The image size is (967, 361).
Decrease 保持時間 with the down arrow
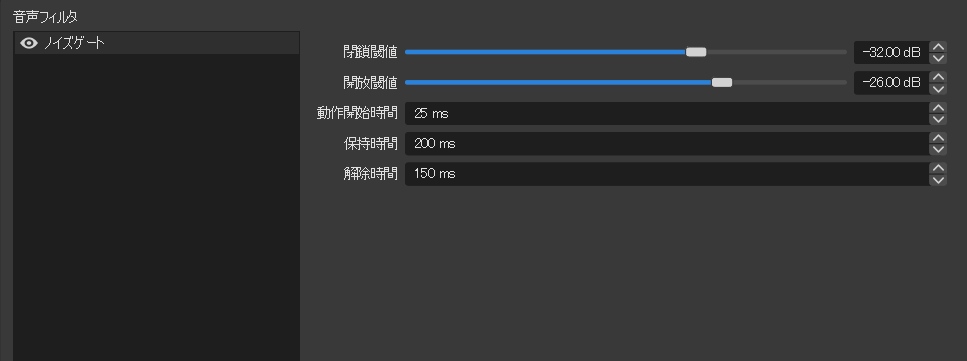point(938,149)
